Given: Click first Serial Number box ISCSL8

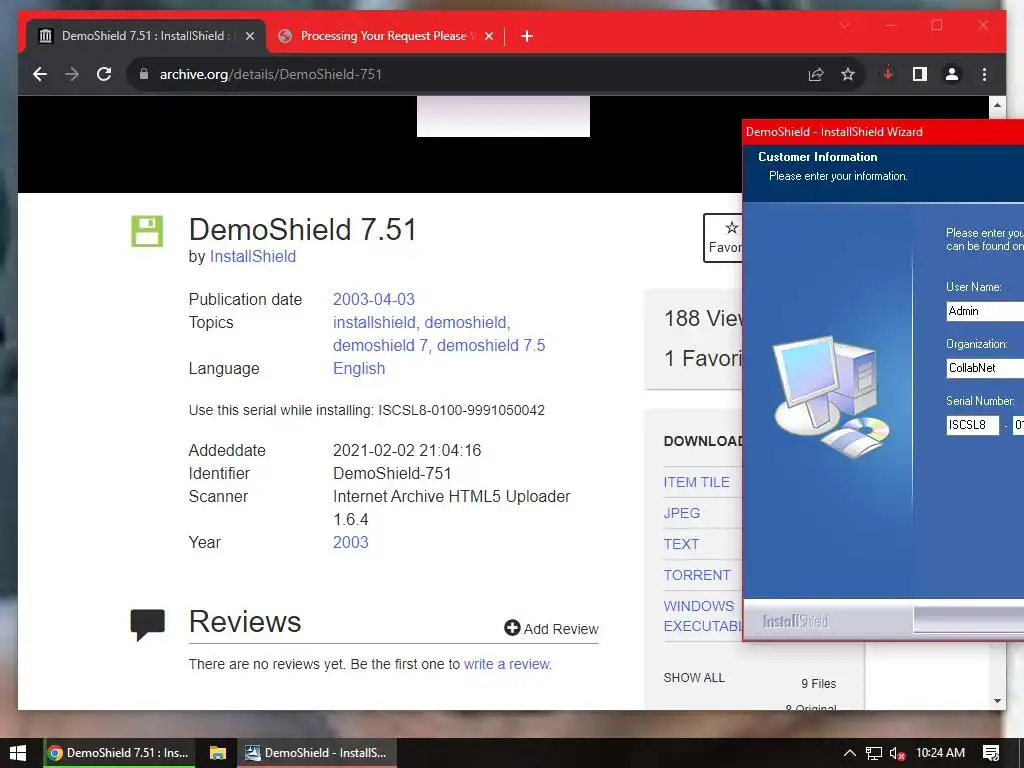Looking at the screenshot, I should pos(972,425).
